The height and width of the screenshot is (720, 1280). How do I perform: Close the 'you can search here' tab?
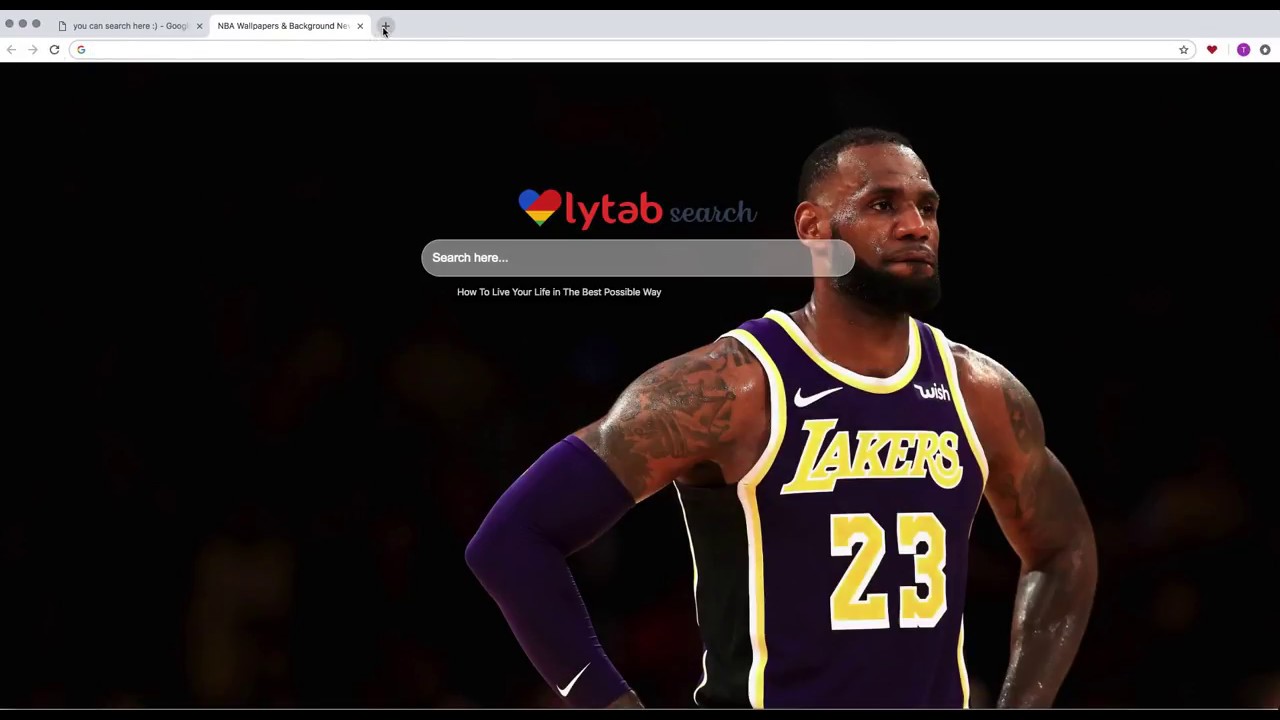tap(199, 26)
